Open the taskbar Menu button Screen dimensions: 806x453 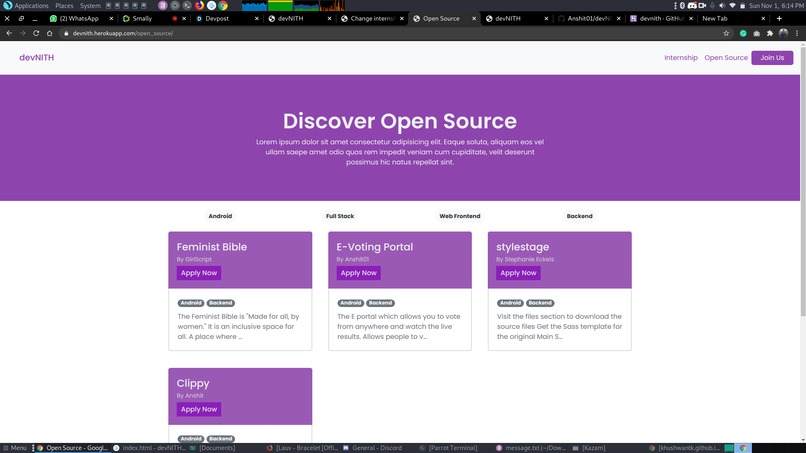[x=15, y=448]
